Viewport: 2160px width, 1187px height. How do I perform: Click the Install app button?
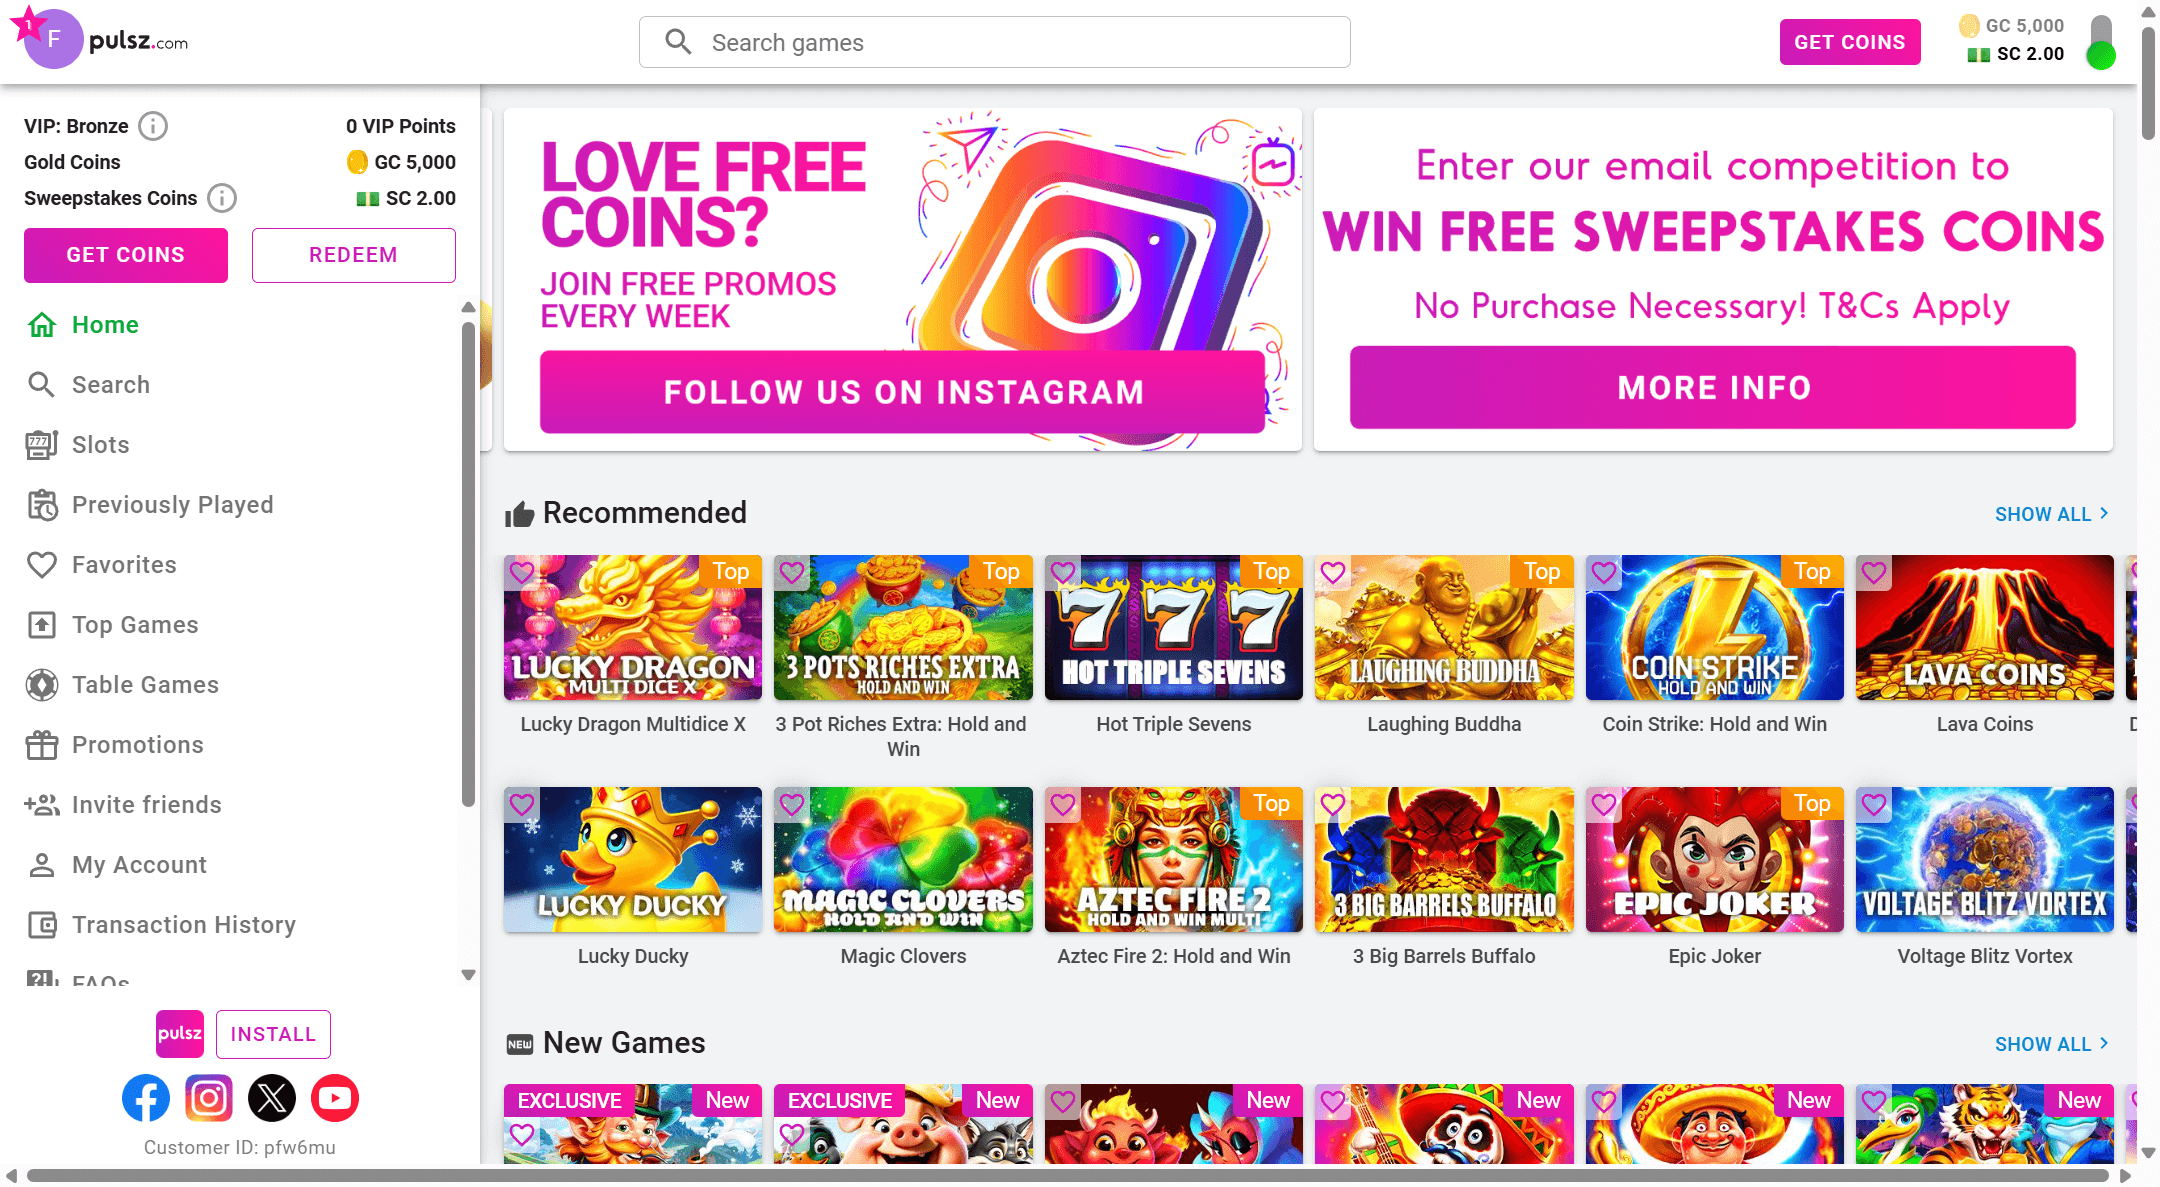[x=273, y=1034]
